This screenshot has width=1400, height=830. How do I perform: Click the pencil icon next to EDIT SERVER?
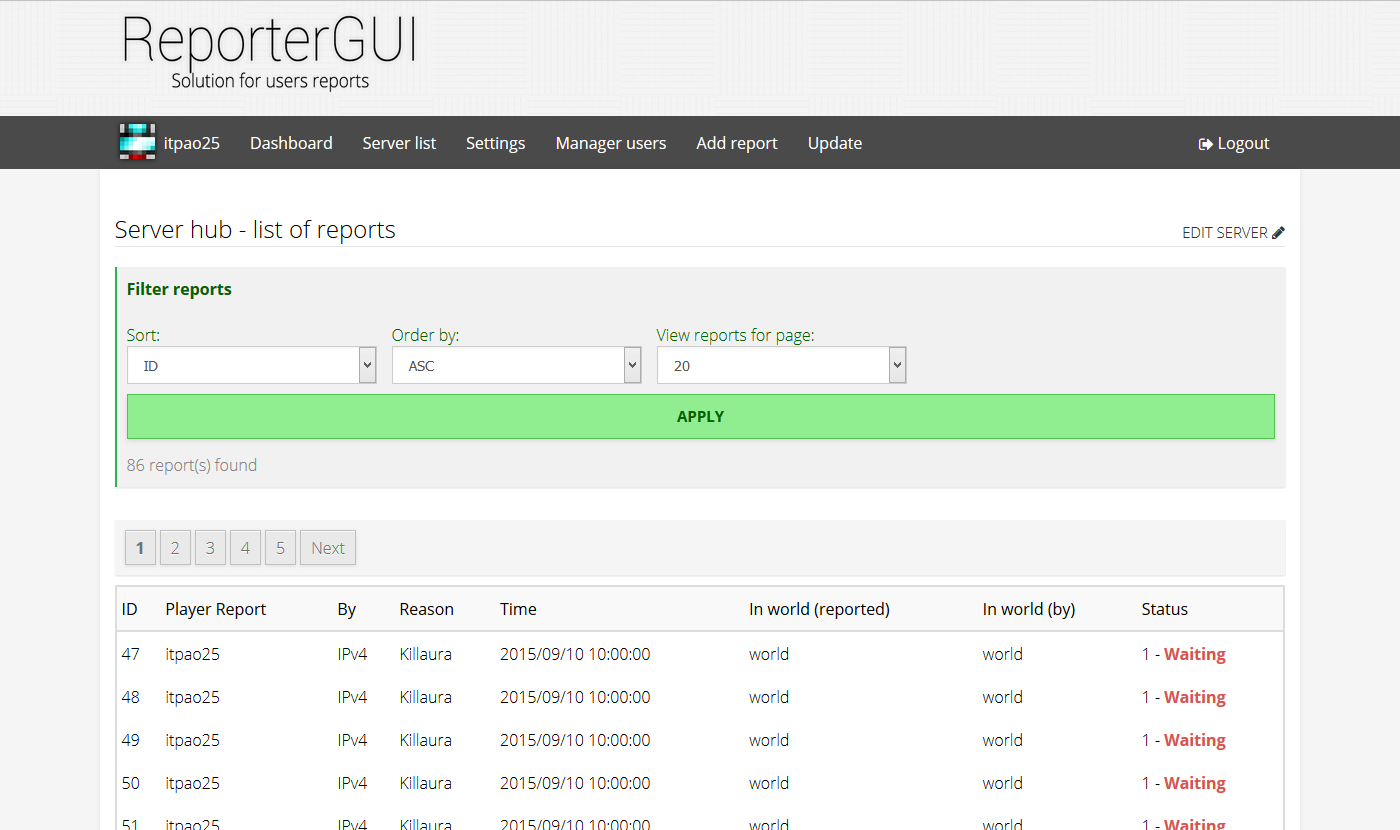[1278, 231]
